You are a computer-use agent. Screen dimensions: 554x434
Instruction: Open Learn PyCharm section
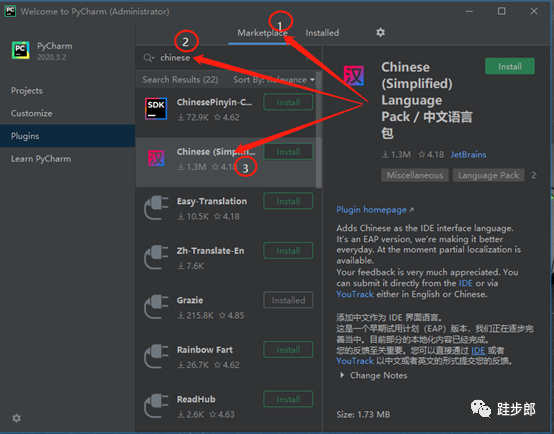pos(41,159)
